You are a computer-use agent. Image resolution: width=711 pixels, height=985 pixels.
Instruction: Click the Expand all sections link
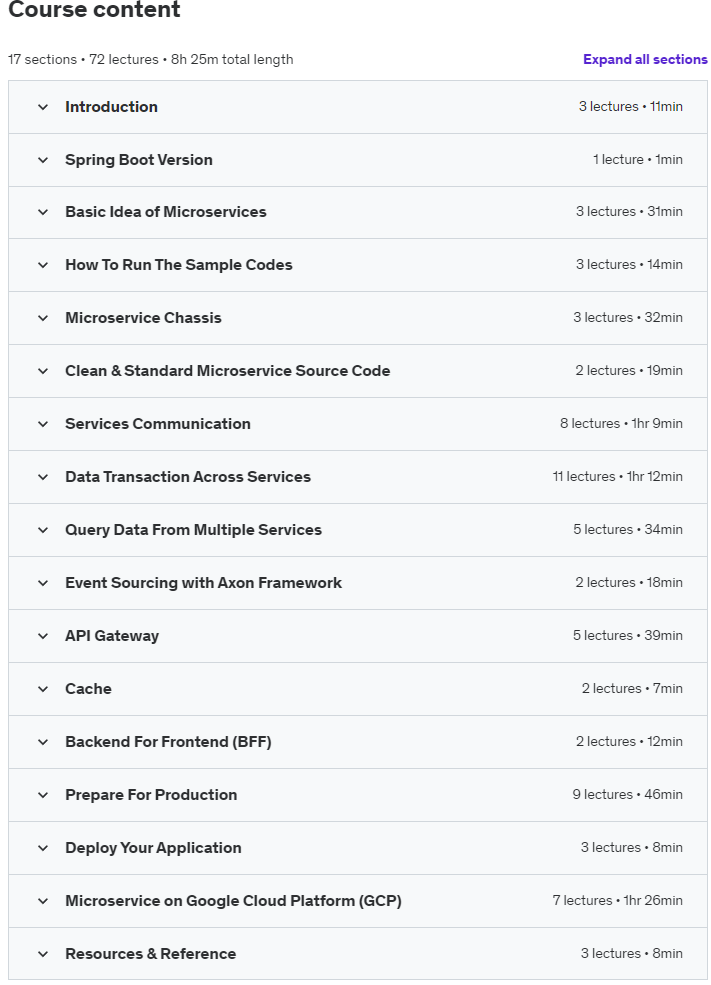pyautogui.click(x=645, y=59)
